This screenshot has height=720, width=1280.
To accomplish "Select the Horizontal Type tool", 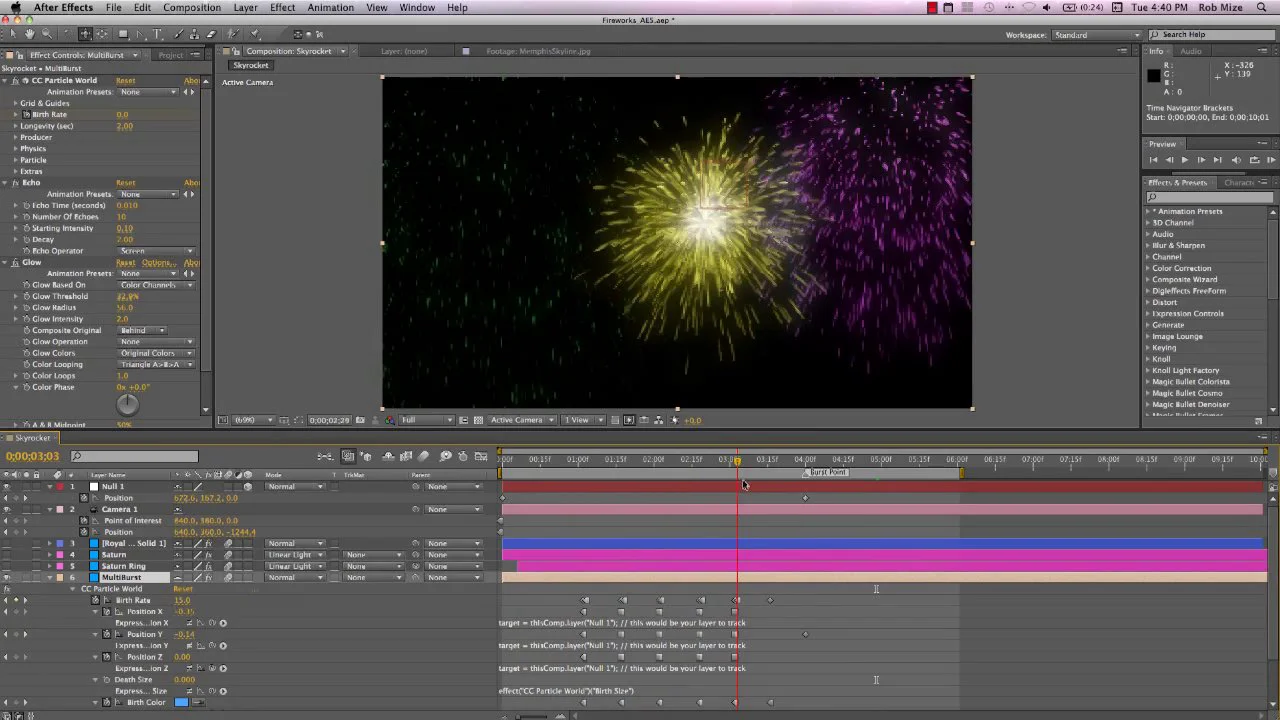I will (157, 34).
